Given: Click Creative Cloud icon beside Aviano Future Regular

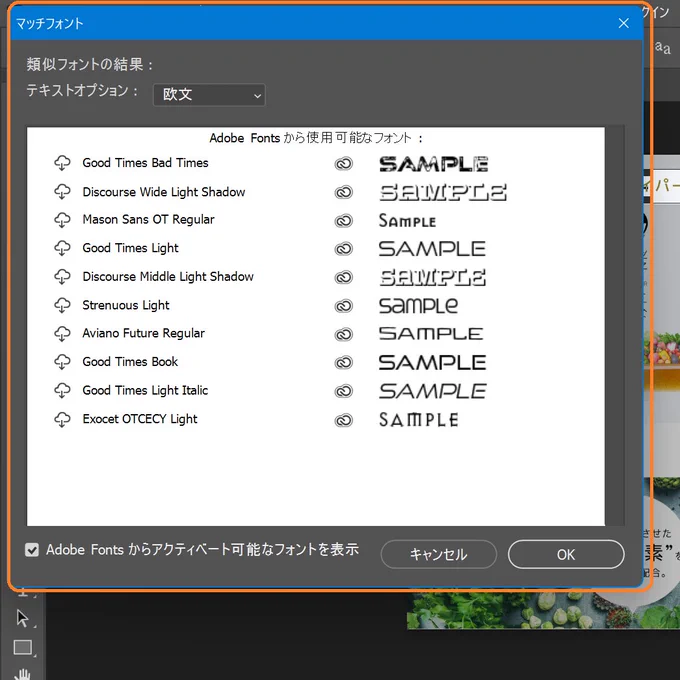Looking at the screenshot, I should (343, 334).
